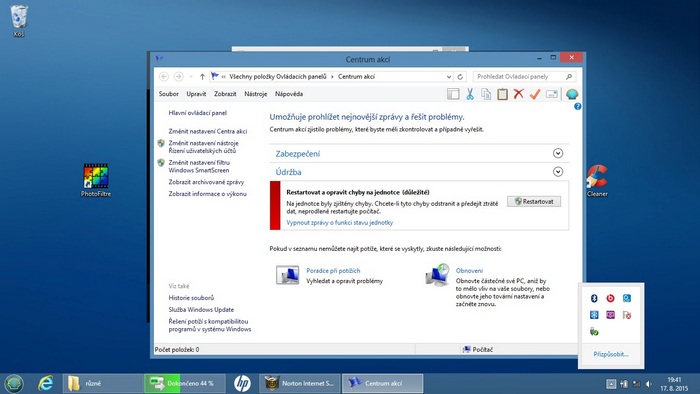Open help via the blue question mark icon
This screenshot has height=394, width=700.
pos(578,106)
